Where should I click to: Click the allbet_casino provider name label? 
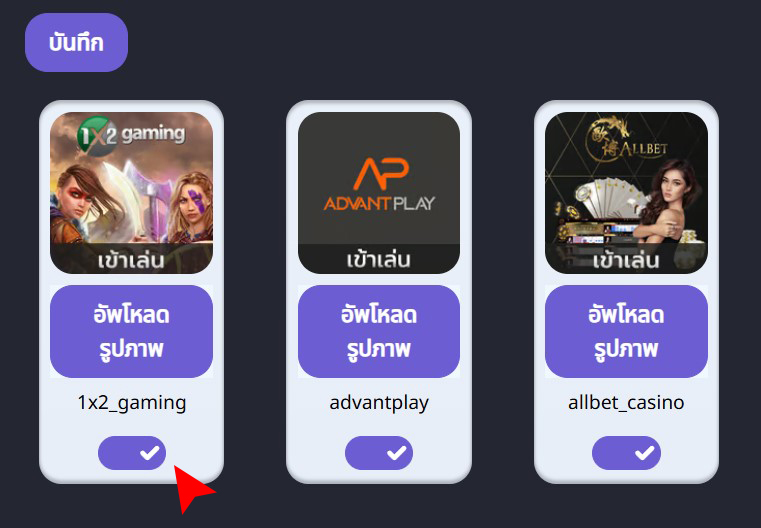click(626, 403)
